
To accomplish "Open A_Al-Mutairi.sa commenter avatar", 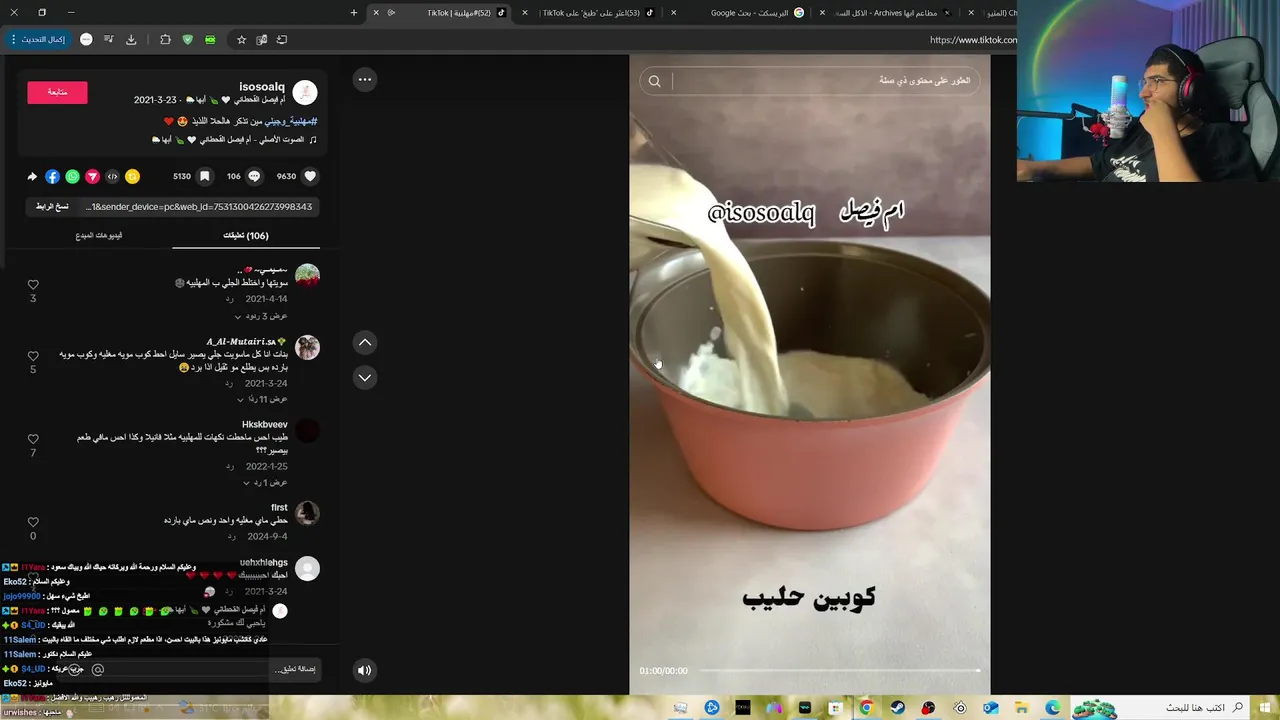I will (x=307, y=347).
